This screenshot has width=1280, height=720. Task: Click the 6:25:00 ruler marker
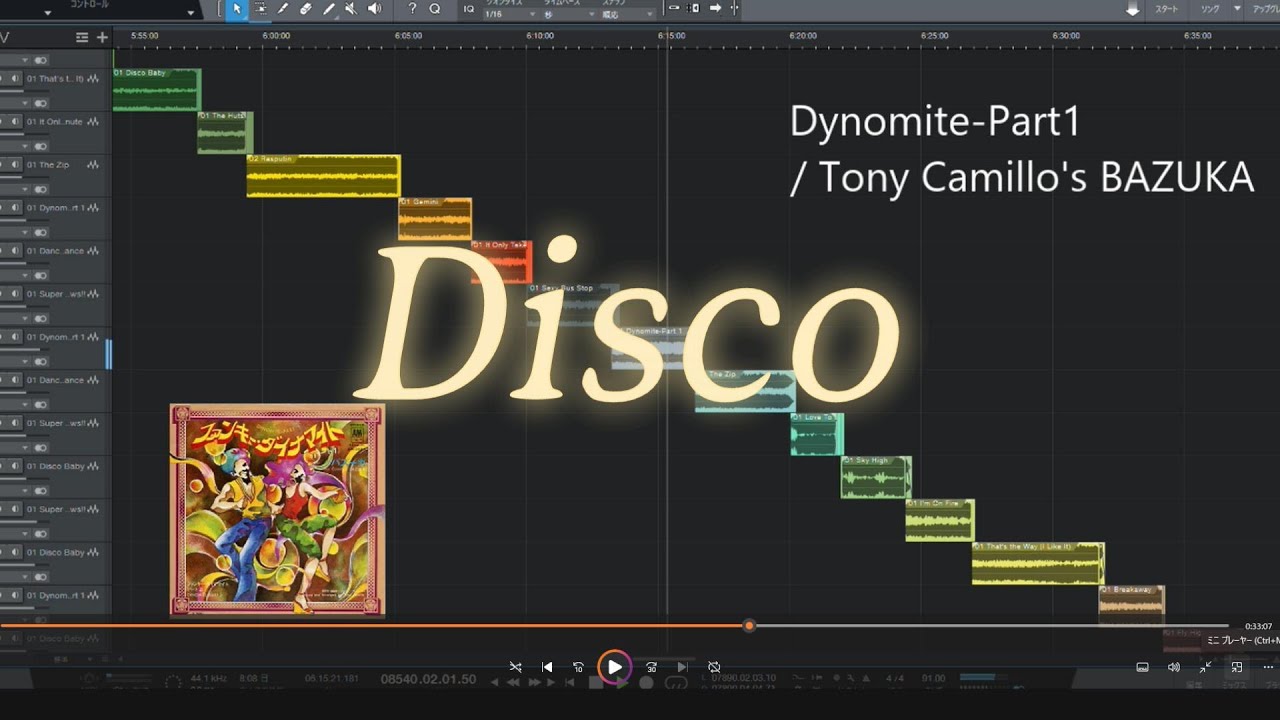click(934, 35)
